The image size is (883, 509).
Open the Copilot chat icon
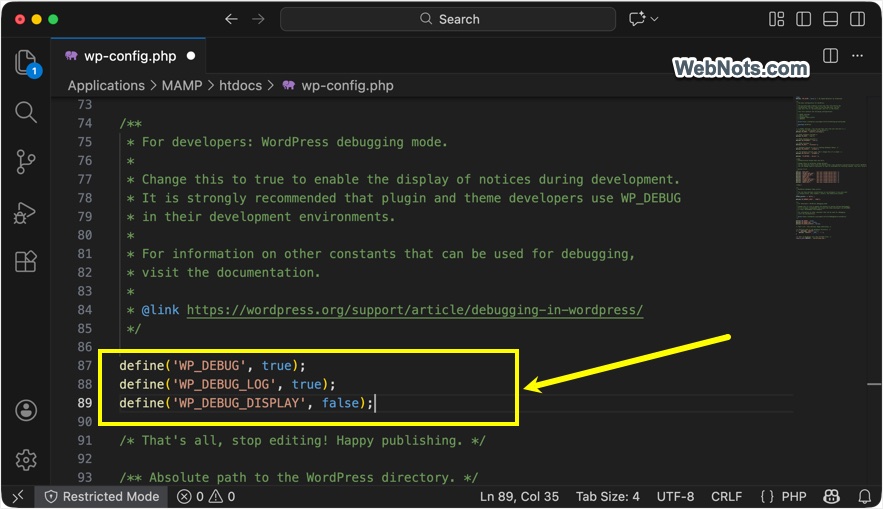pyautogui.click(x=637, y=19)
